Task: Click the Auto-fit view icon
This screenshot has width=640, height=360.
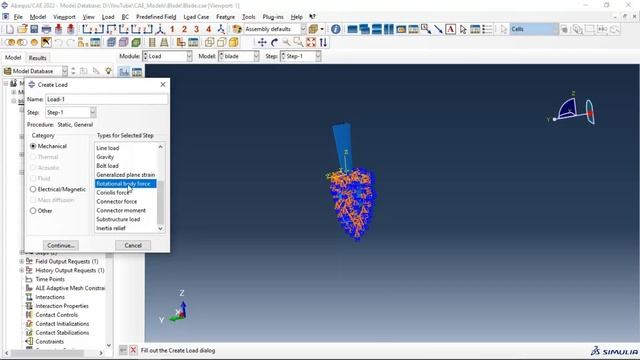Action: point(311,42)
